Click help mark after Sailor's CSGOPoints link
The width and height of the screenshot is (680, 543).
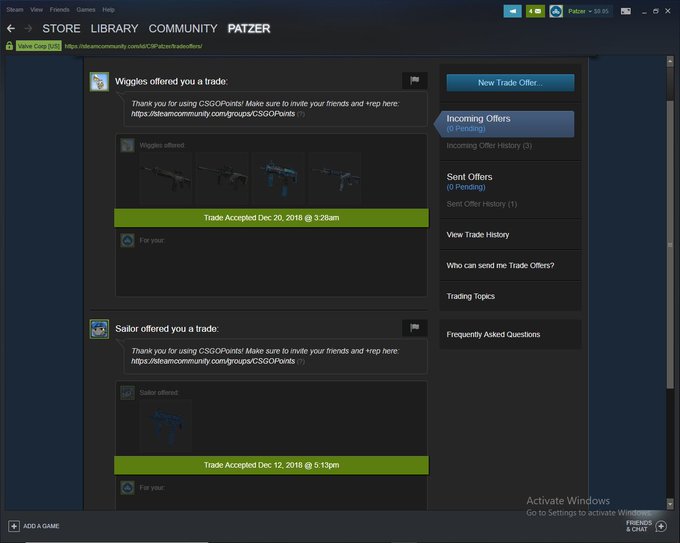tap(301, 362)
